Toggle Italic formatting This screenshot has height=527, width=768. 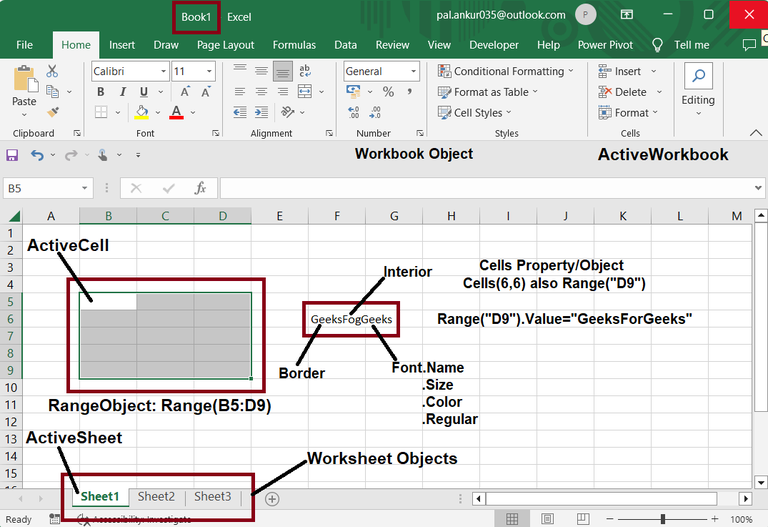(x=121, y=93)
